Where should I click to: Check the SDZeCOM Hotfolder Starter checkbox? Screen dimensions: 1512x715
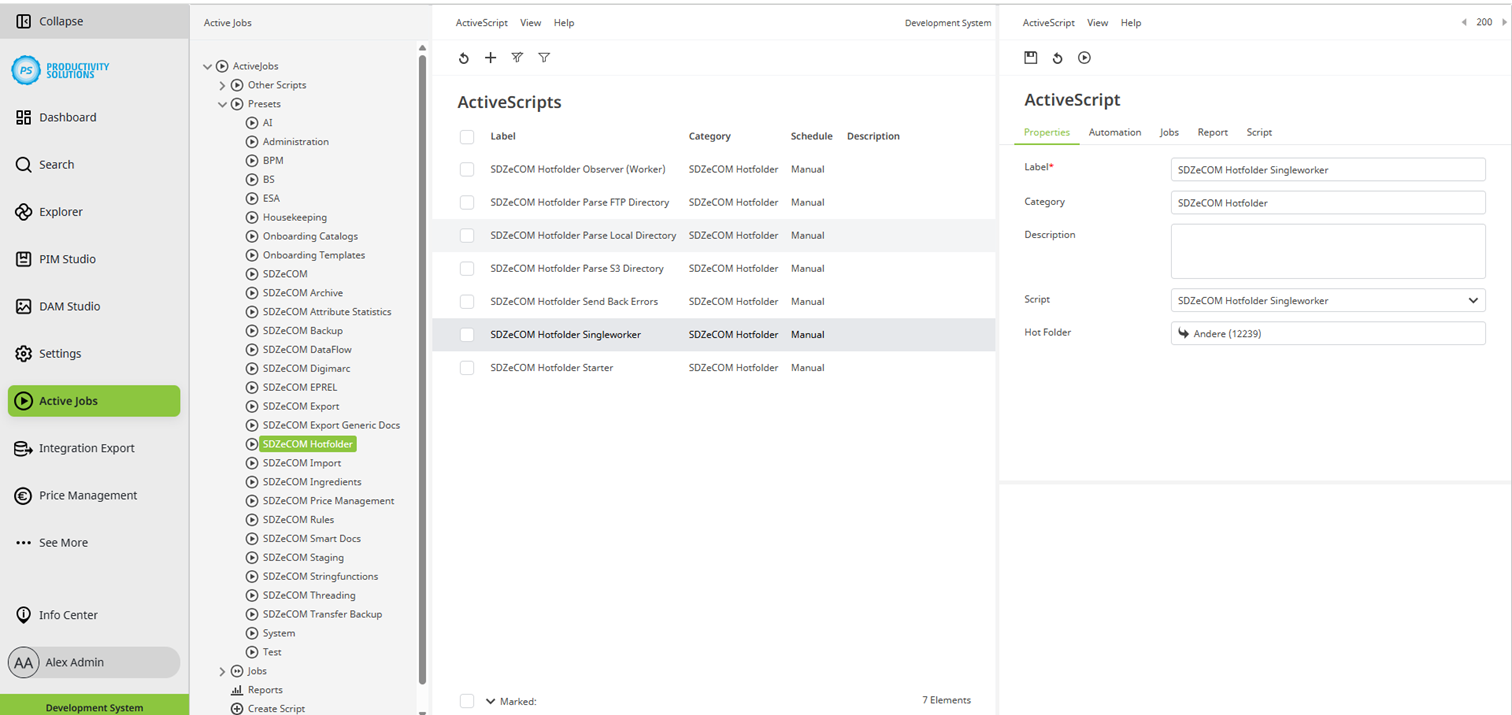pos(466,367)
